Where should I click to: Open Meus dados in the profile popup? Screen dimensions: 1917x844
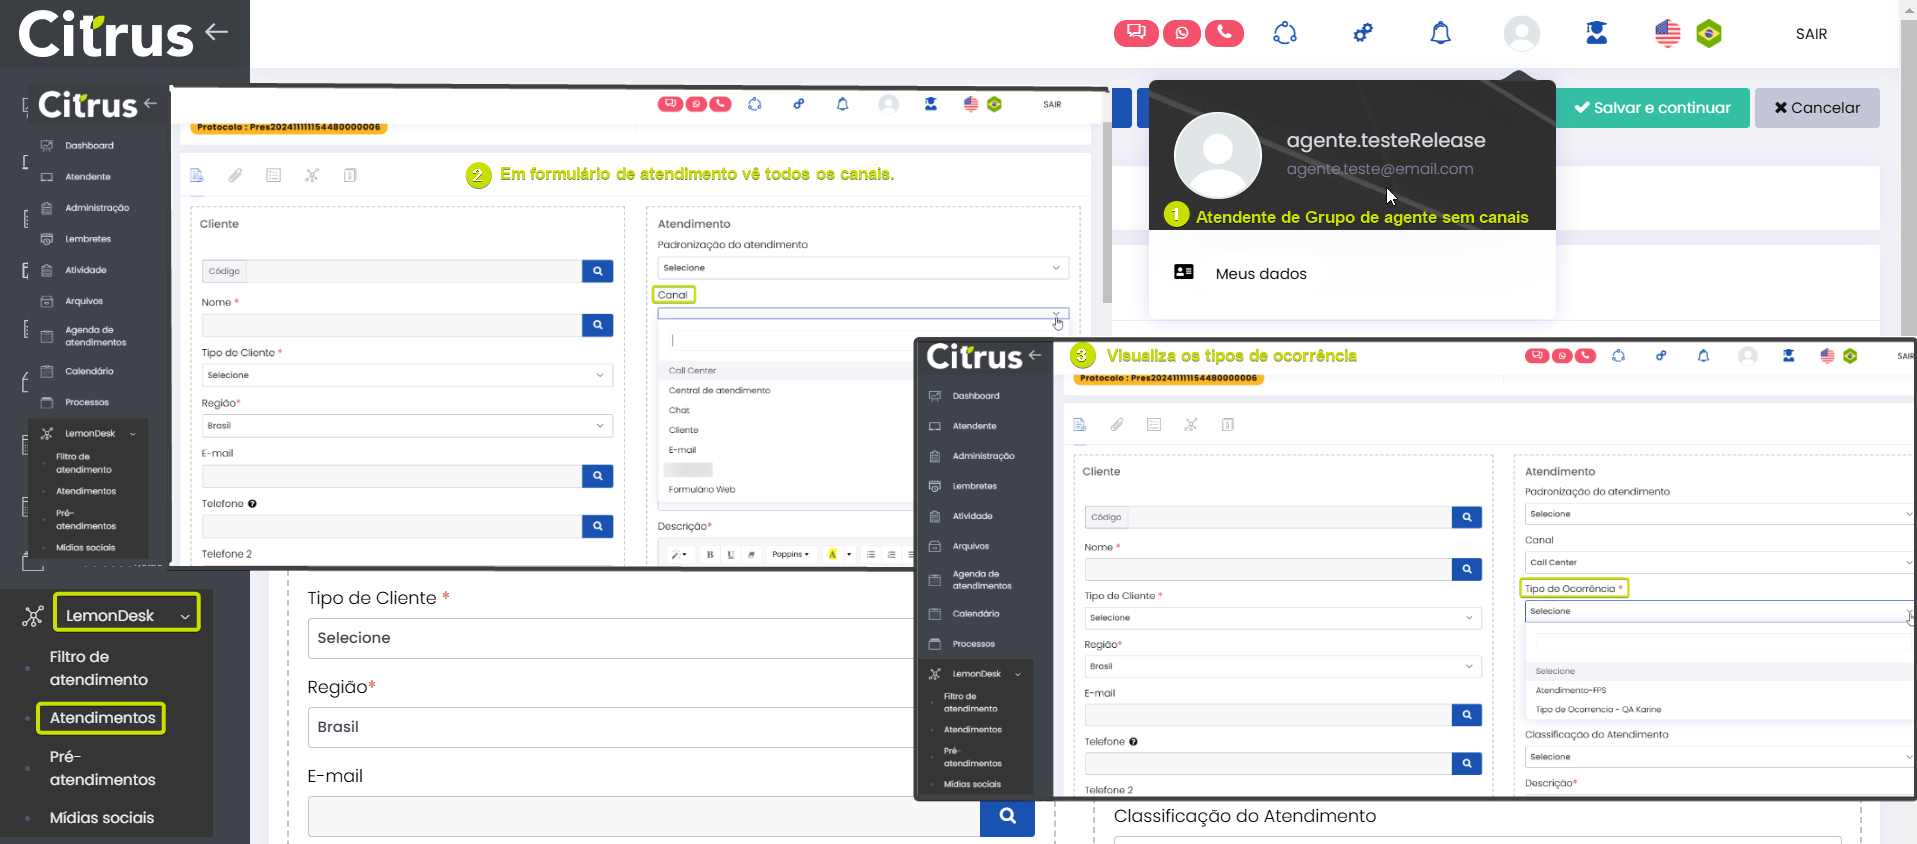(1260, 274)
